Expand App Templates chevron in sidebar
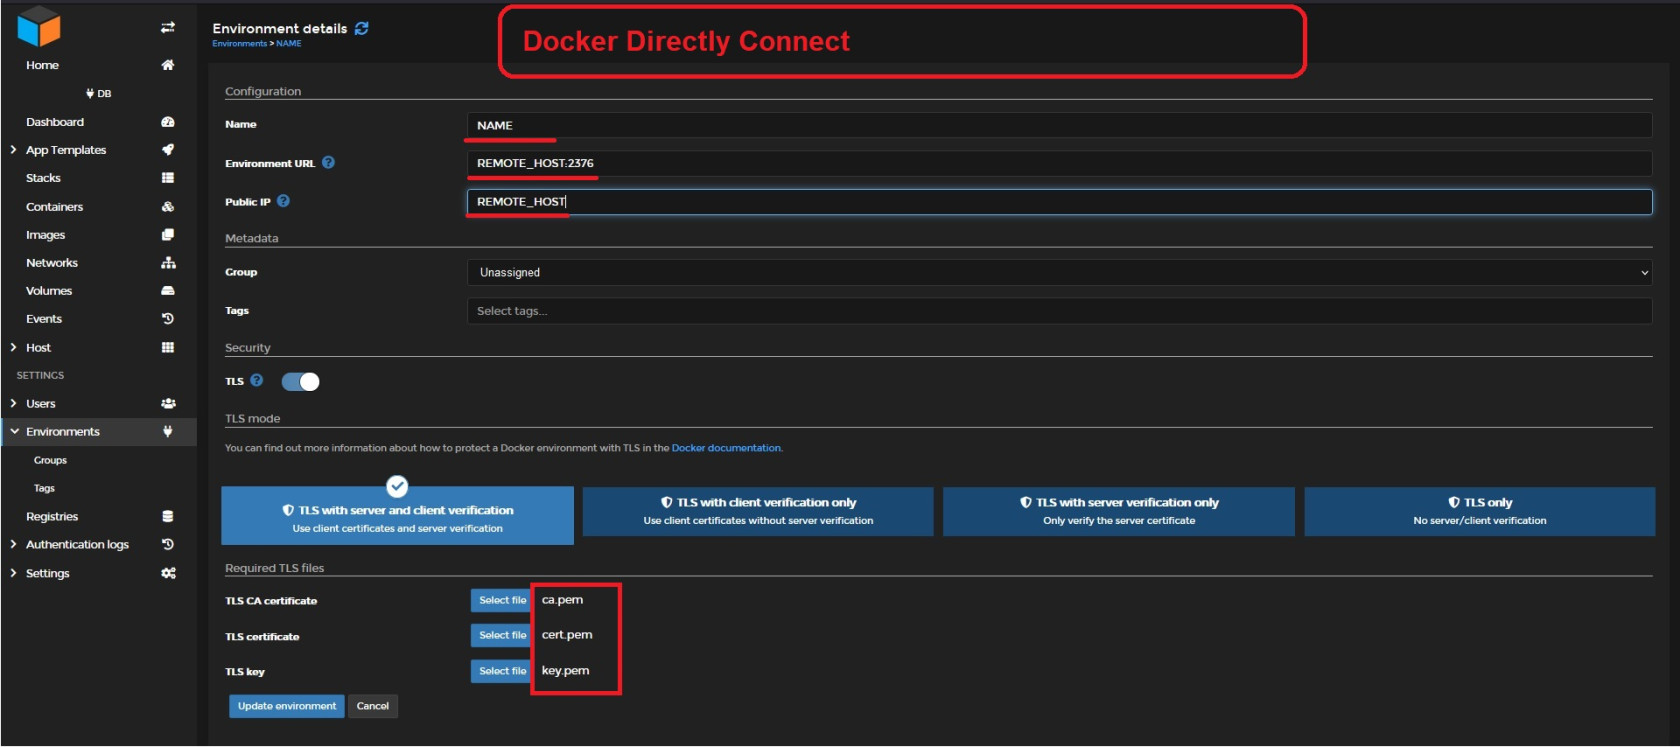This screenshot has height=747, width=1680. point(13,150)
